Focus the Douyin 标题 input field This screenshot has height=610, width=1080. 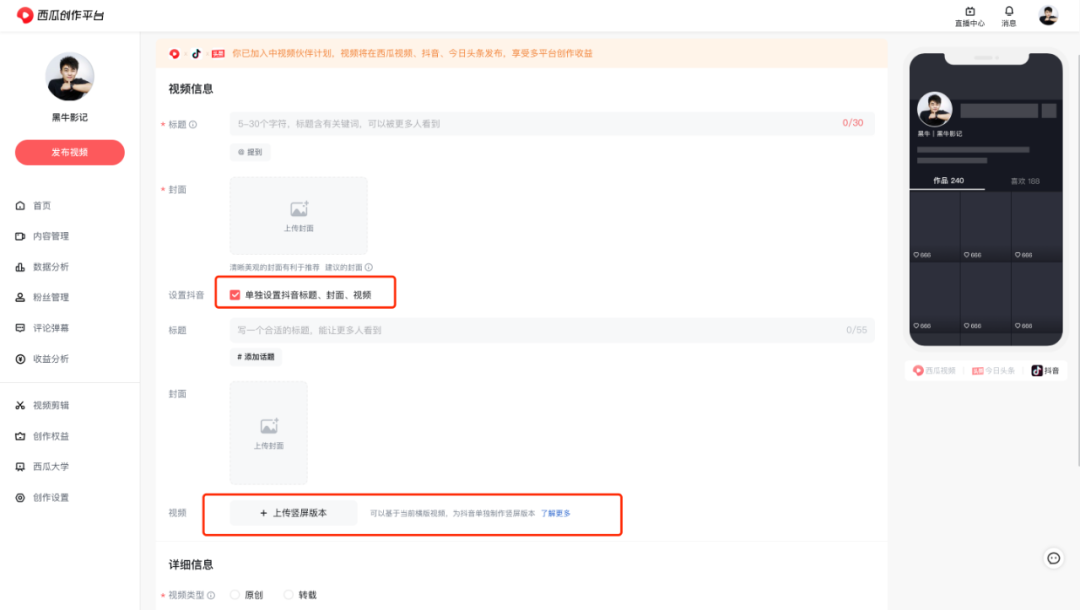tap(552, 330)
